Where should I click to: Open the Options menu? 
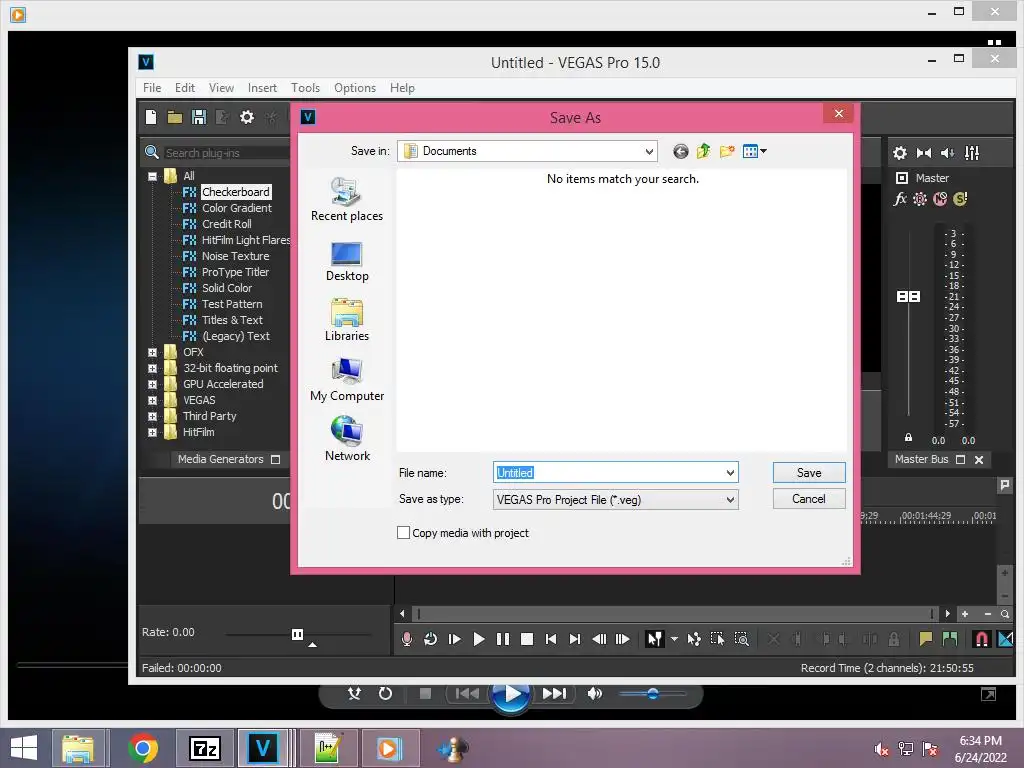(x=355, y=88)
